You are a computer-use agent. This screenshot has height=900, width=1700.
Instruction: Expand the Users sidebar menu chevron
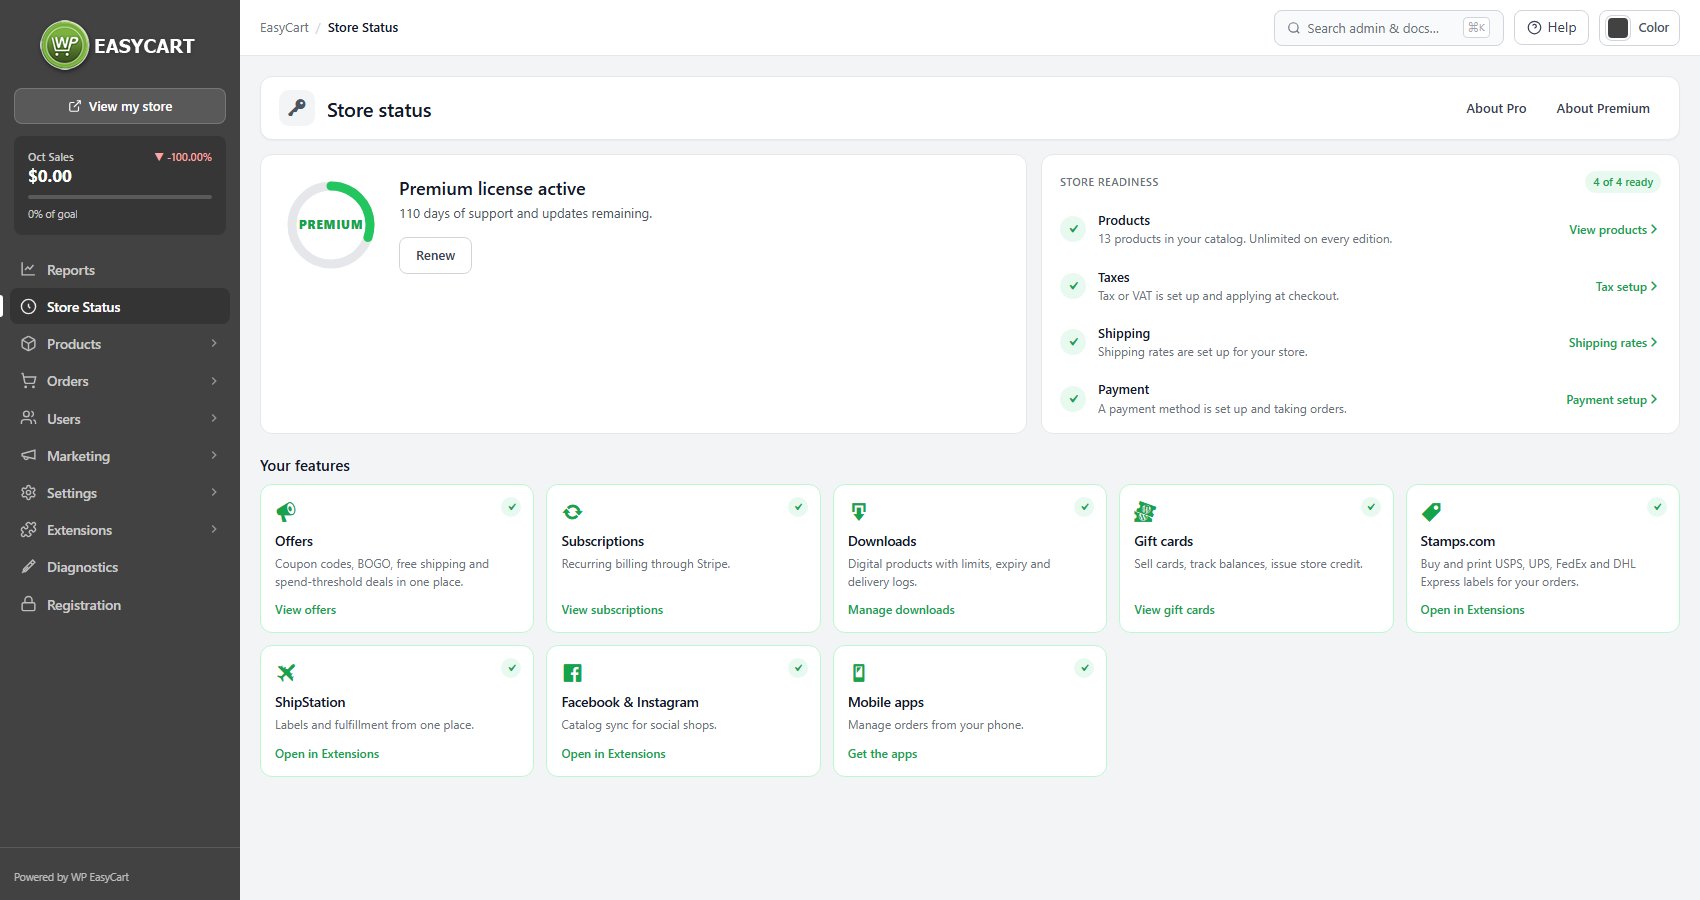214,418
